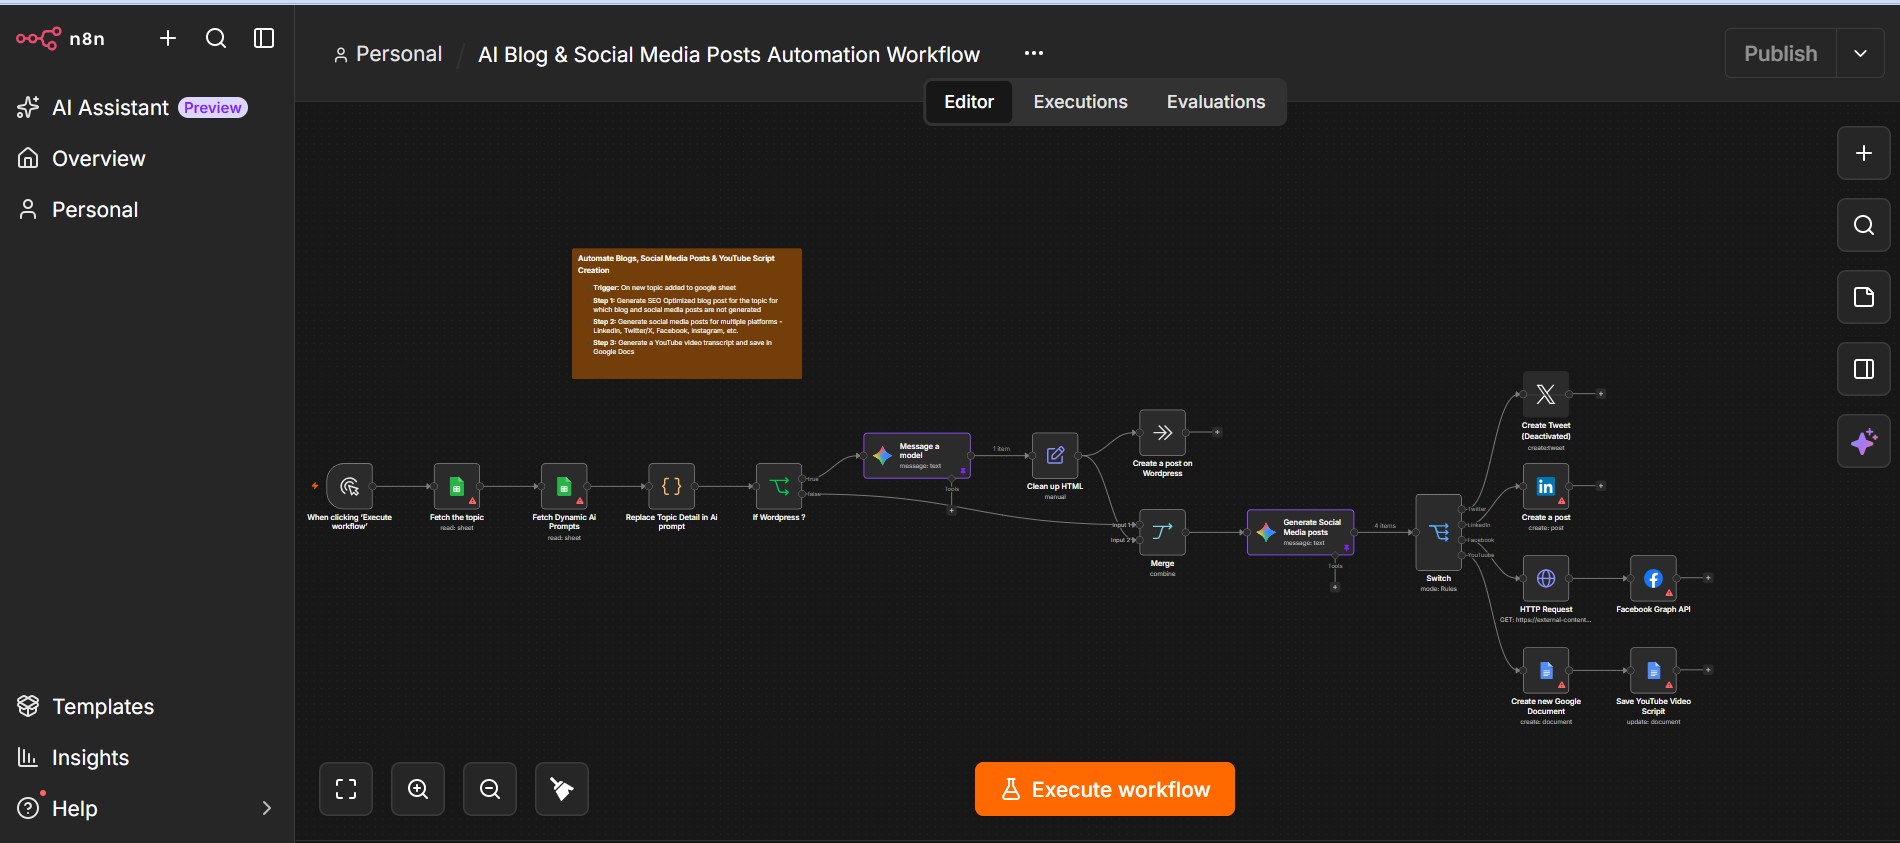Select the Switch node
Image resolution: width=1900 pixels, height=843 pixels.
coord(1439,533)
